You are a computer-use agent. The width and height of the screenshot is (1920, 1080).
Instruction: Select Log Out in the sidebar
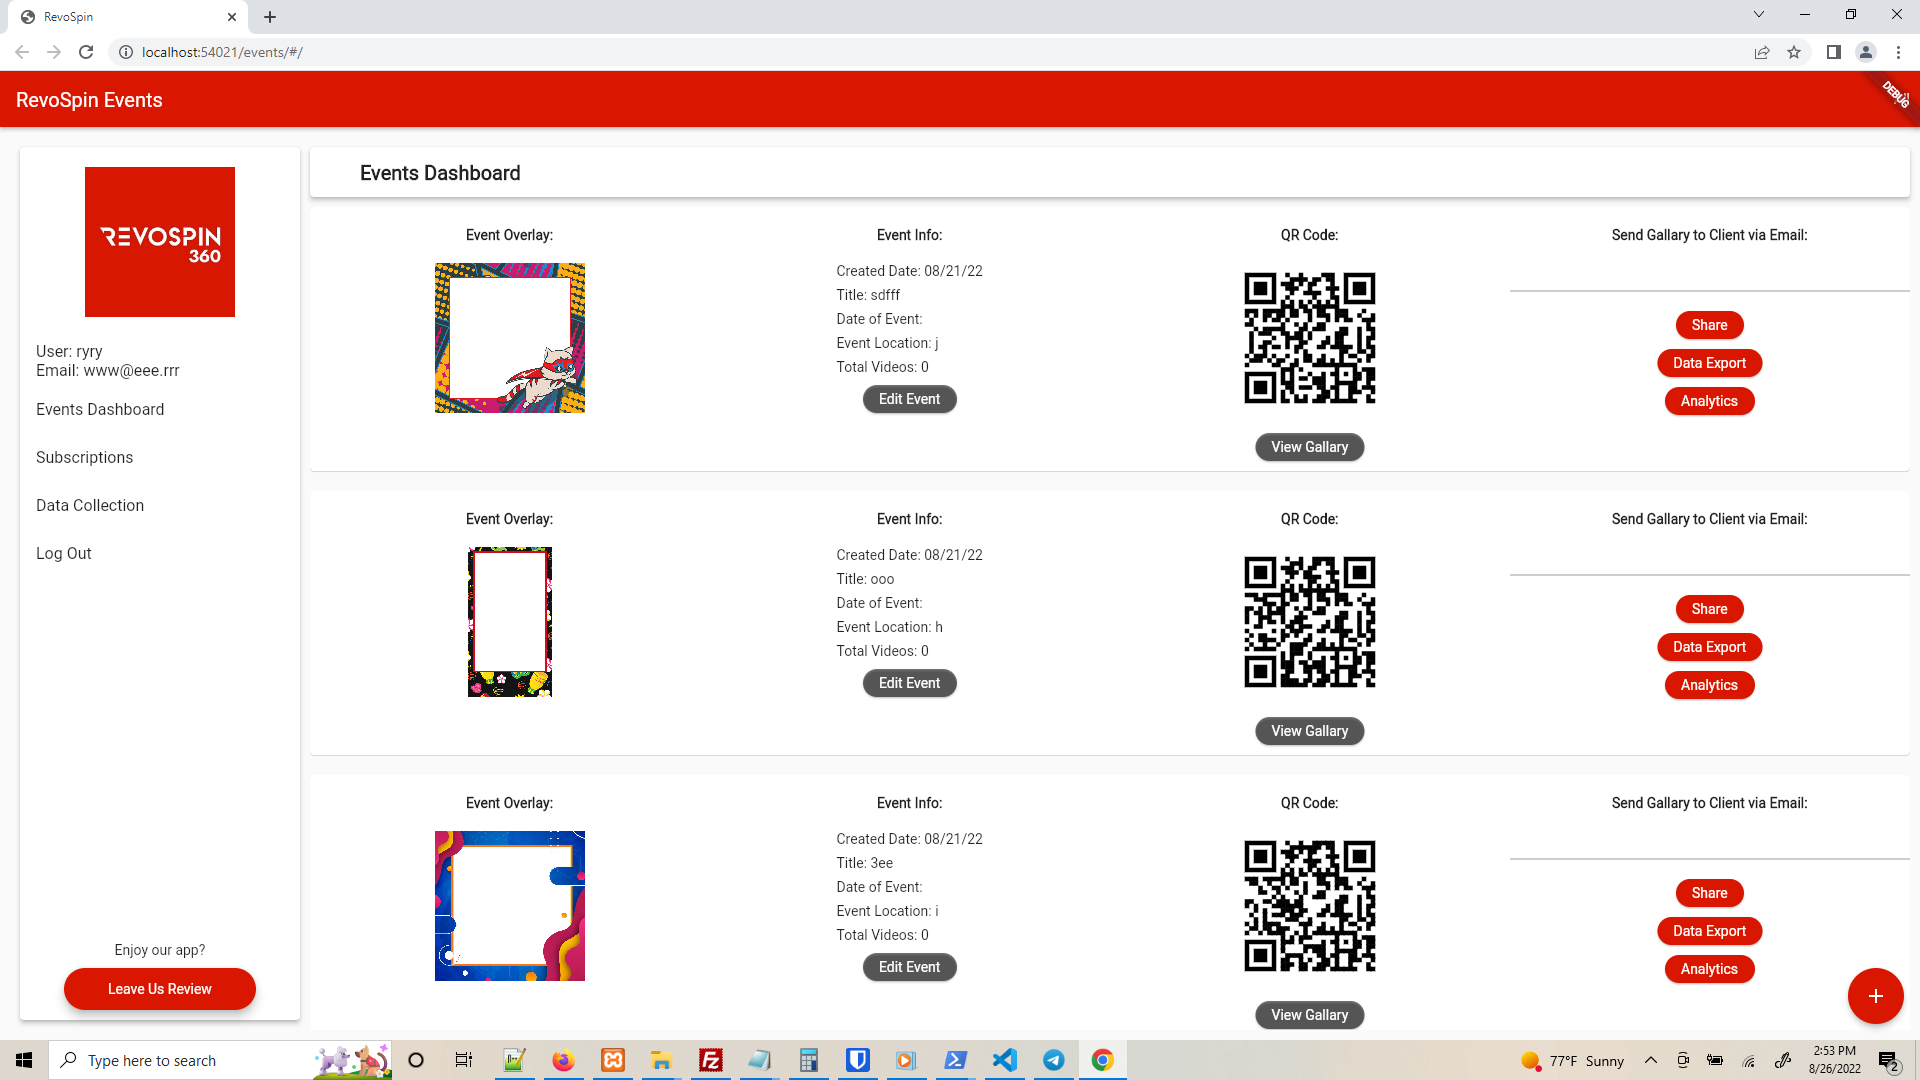63,553
